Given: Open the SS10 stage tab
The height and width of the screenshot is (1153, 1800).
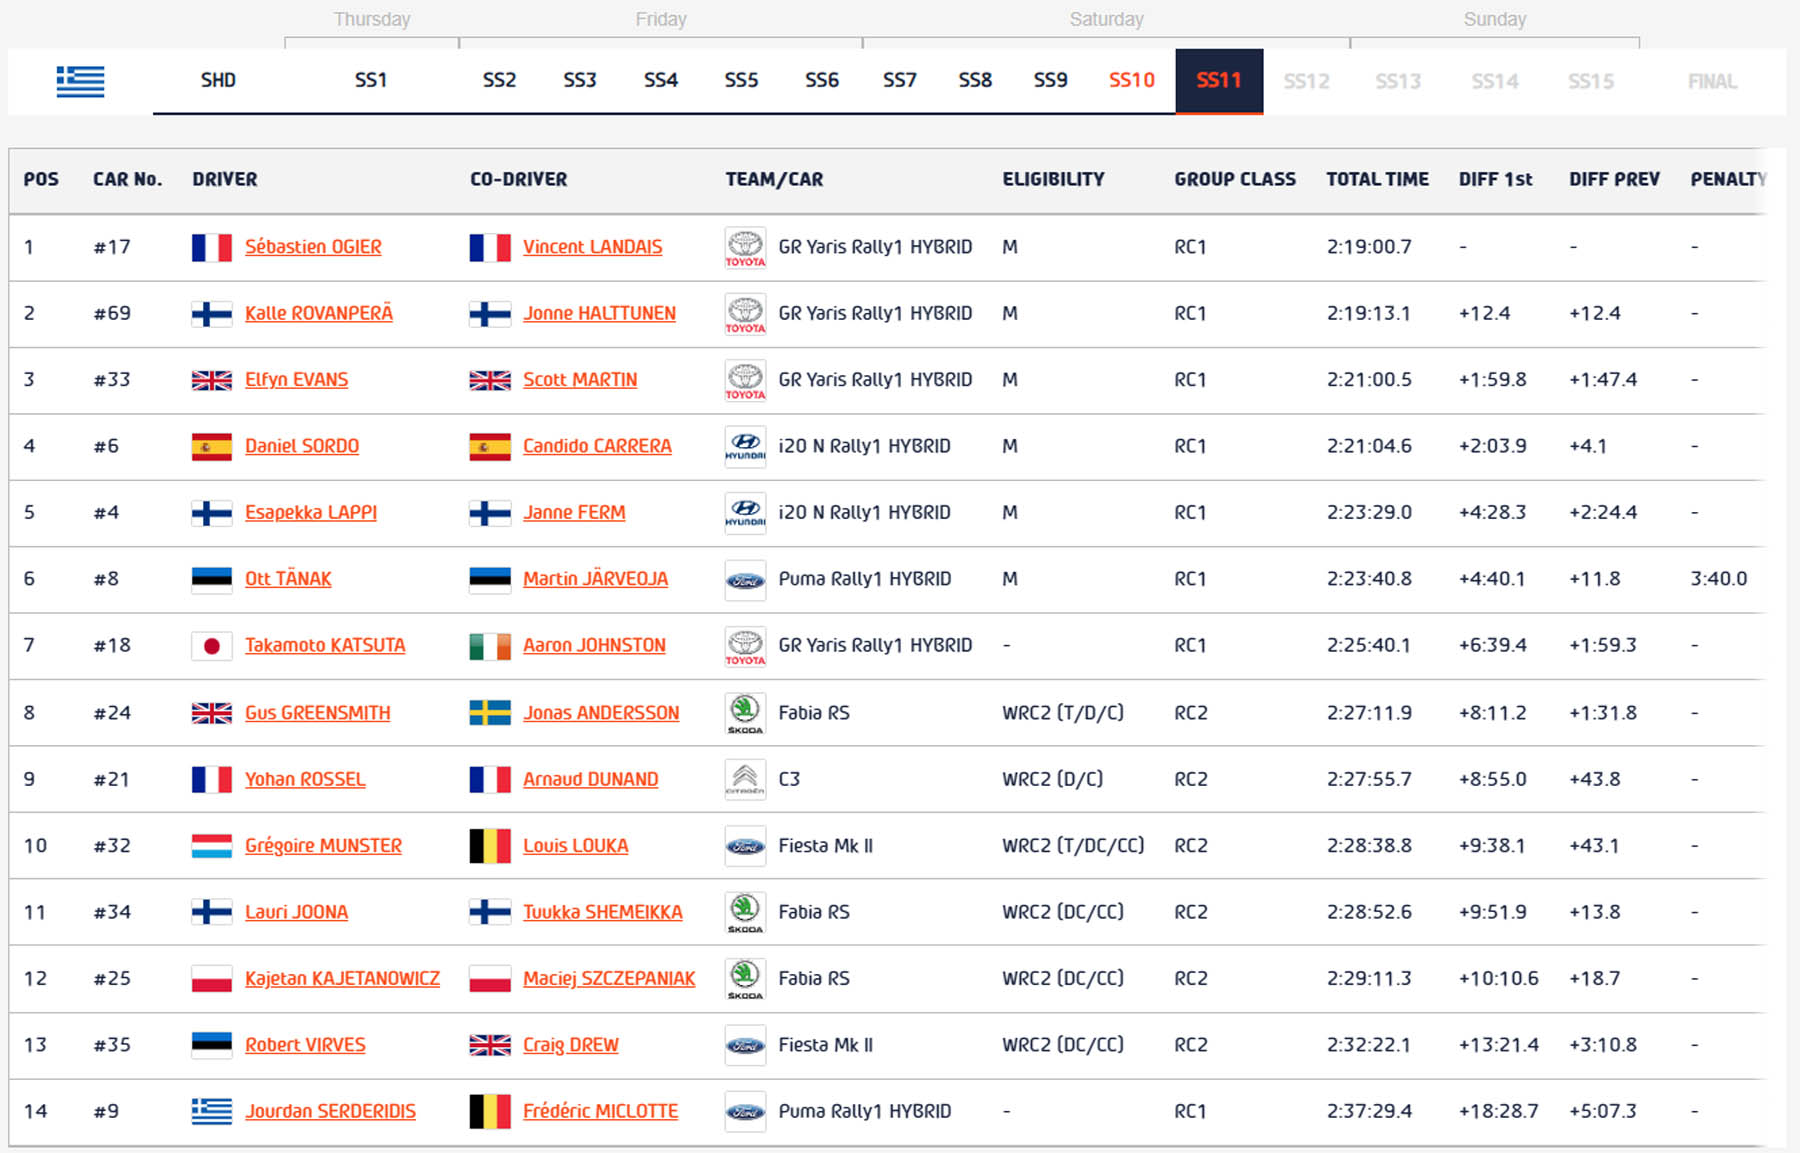Looking at the screenshot, I should click(1131, 80).
